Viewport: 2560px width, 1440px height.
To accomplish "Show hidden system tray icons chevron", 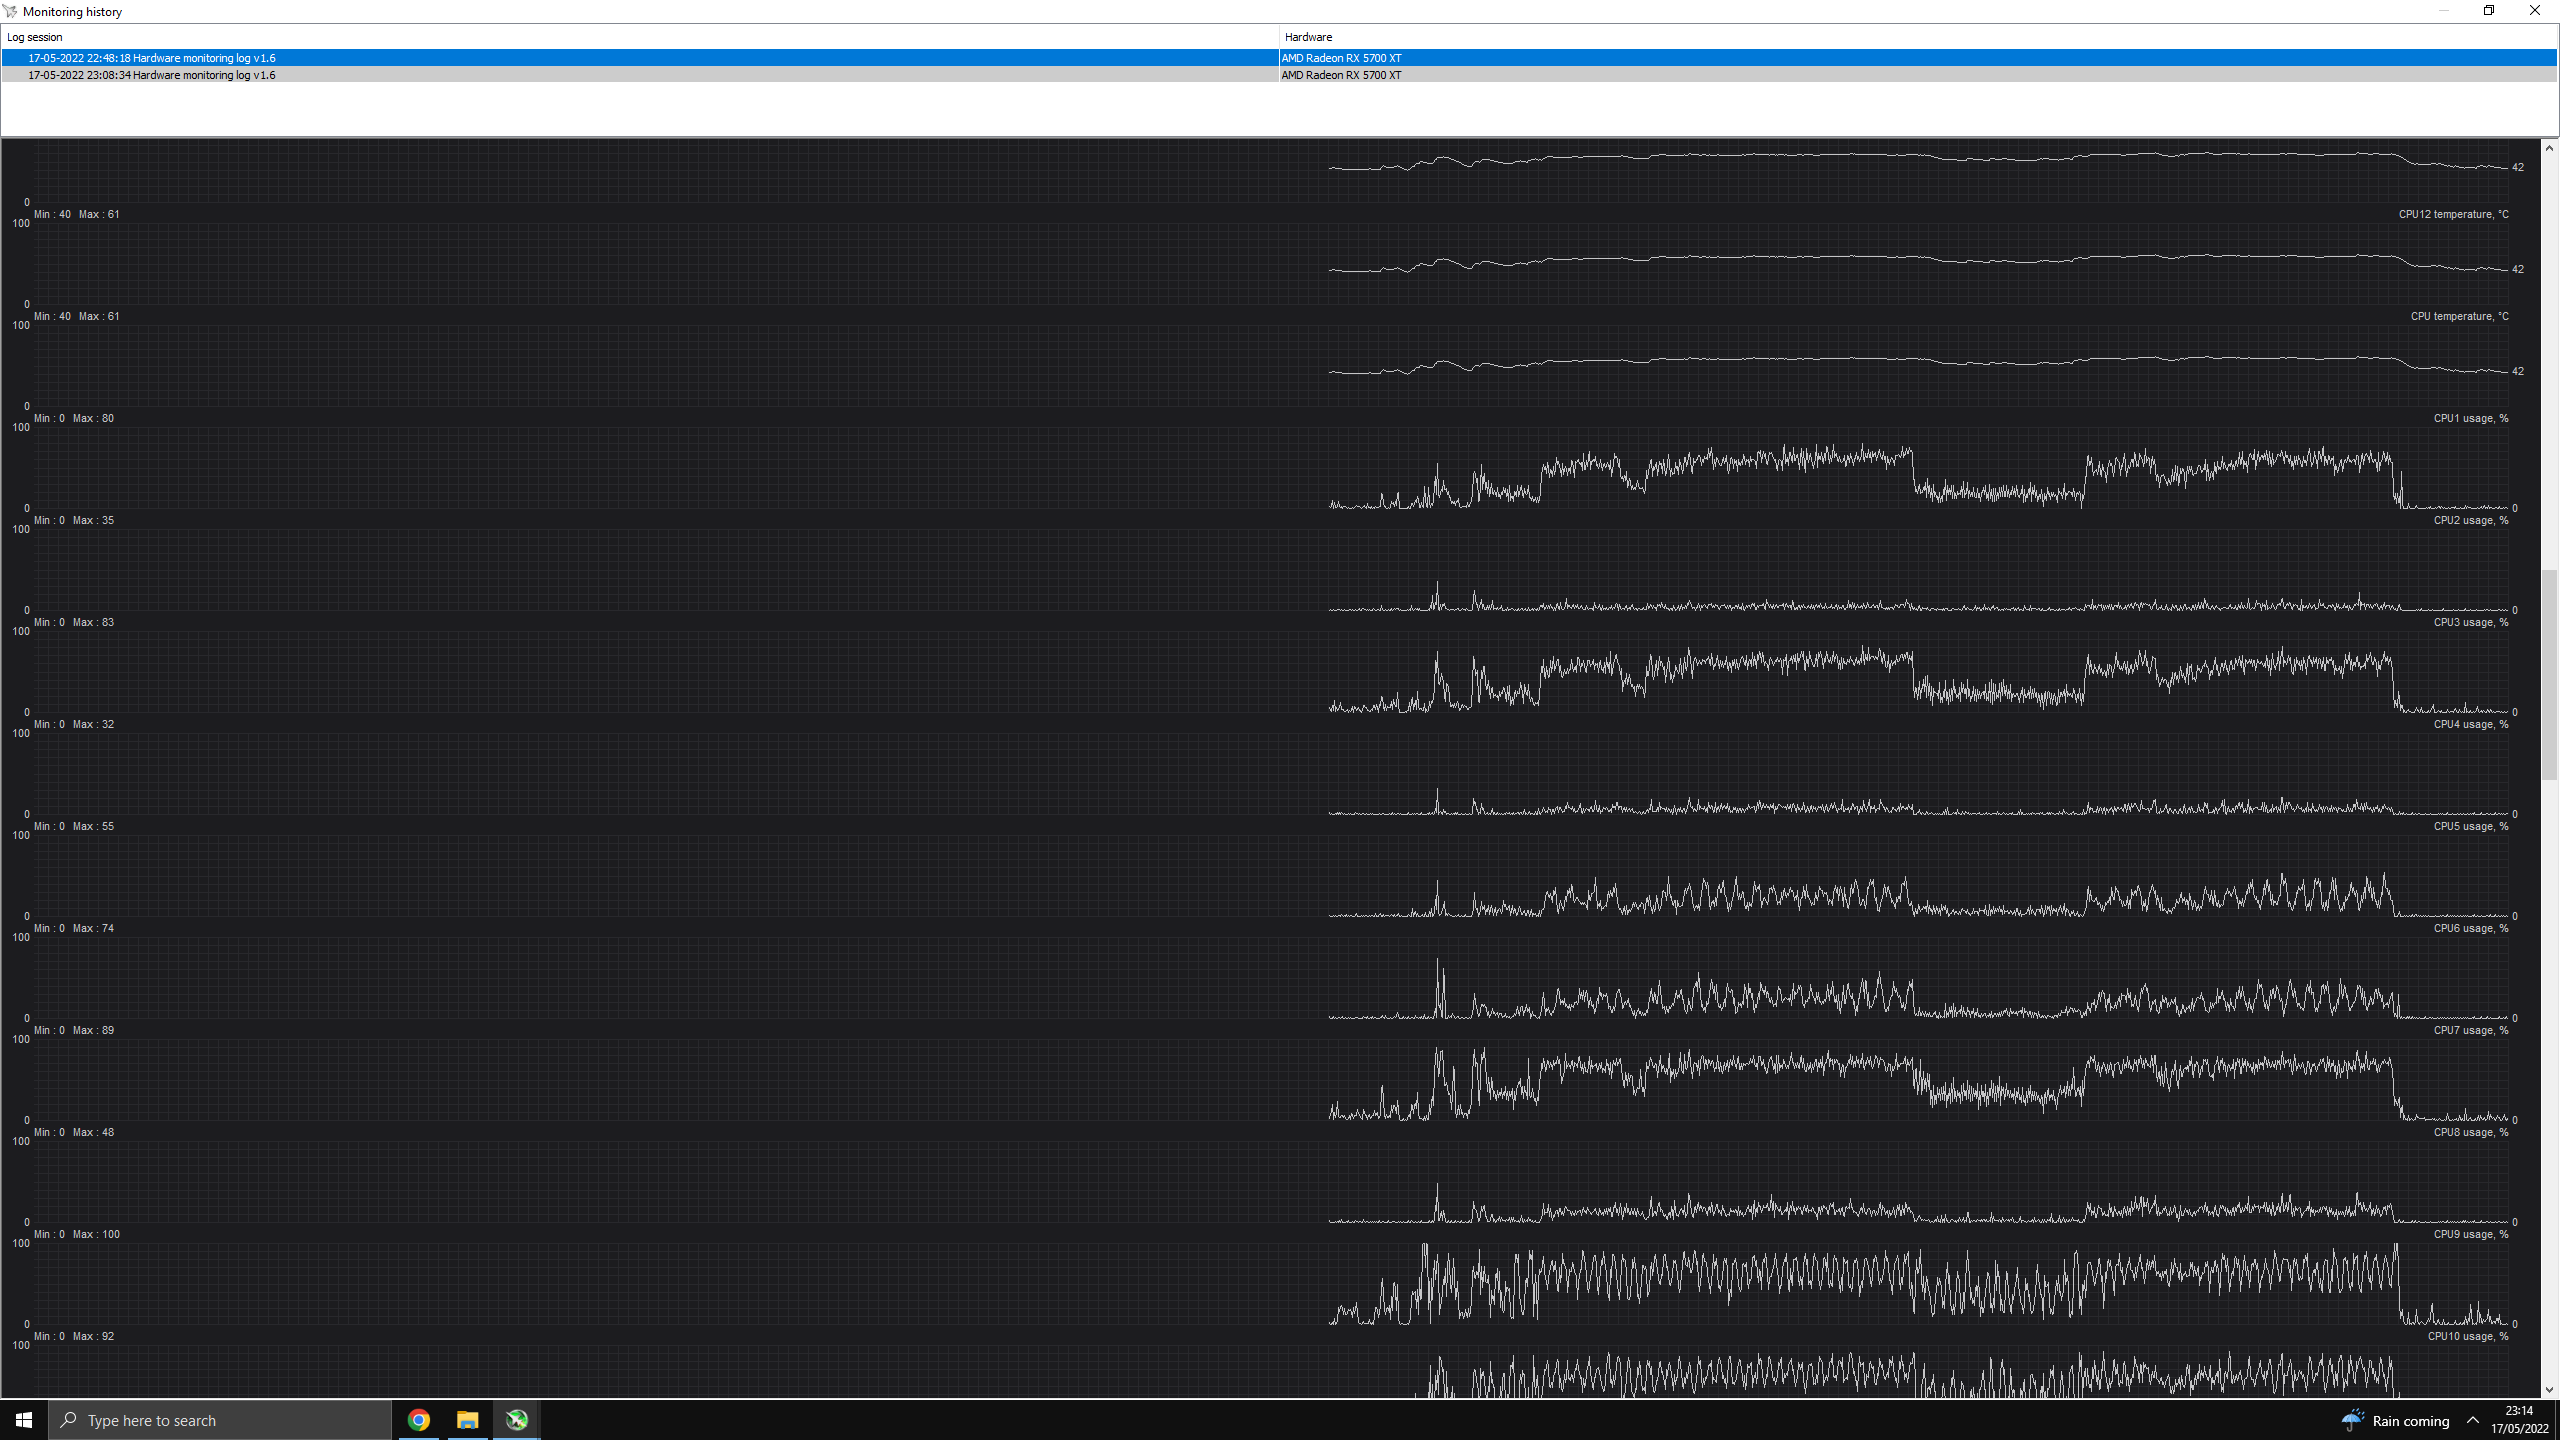I will point(2473,1420).
